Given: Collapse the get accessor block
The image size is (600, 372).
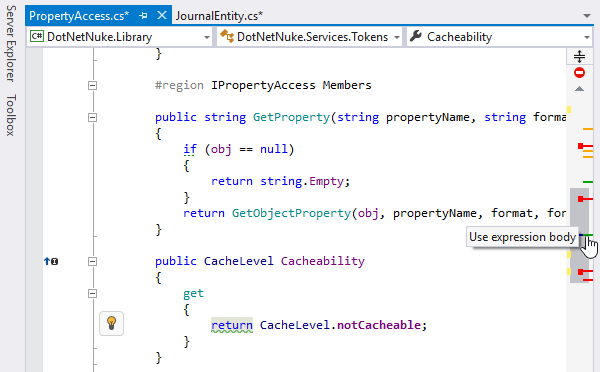Looking at the screenshot, I should tap(92, 294).
